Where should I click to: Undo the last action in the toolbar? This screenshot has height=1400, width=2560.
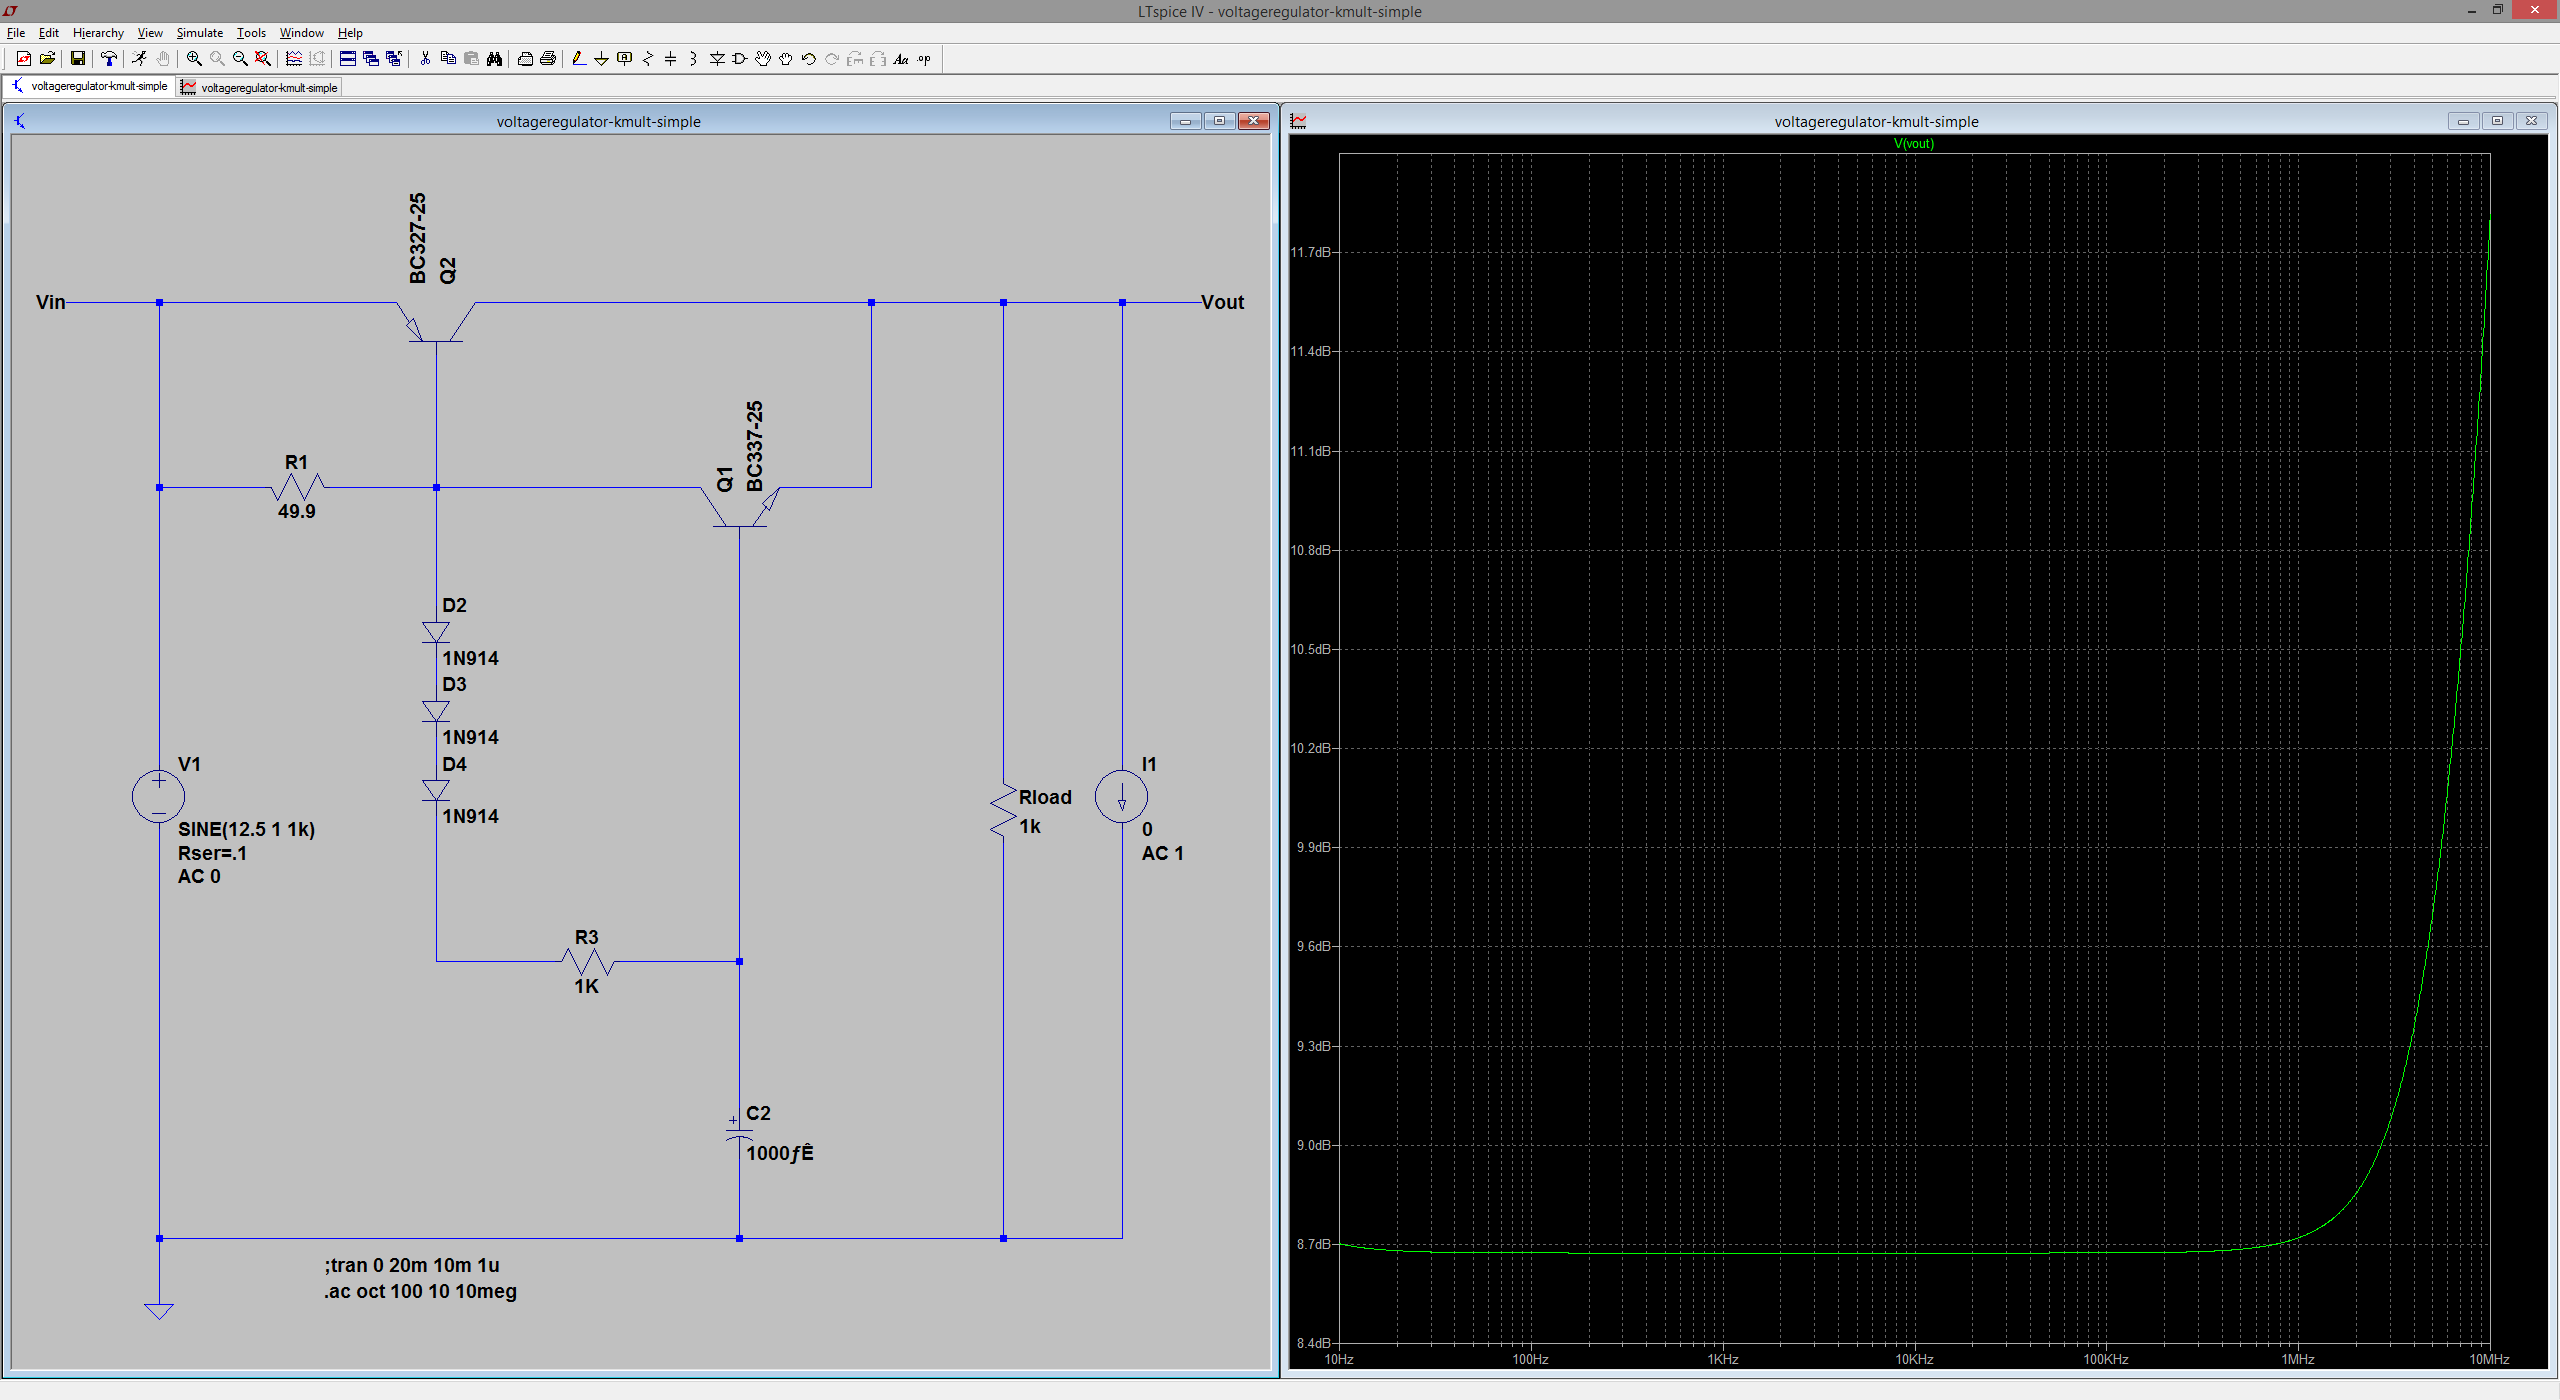click(x=809, y=59)
